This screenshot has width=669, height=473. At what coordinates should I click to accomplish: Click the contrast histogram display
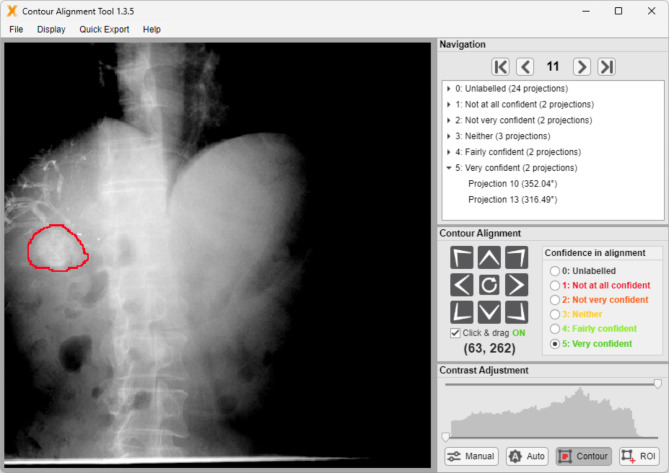pos(552,412)
